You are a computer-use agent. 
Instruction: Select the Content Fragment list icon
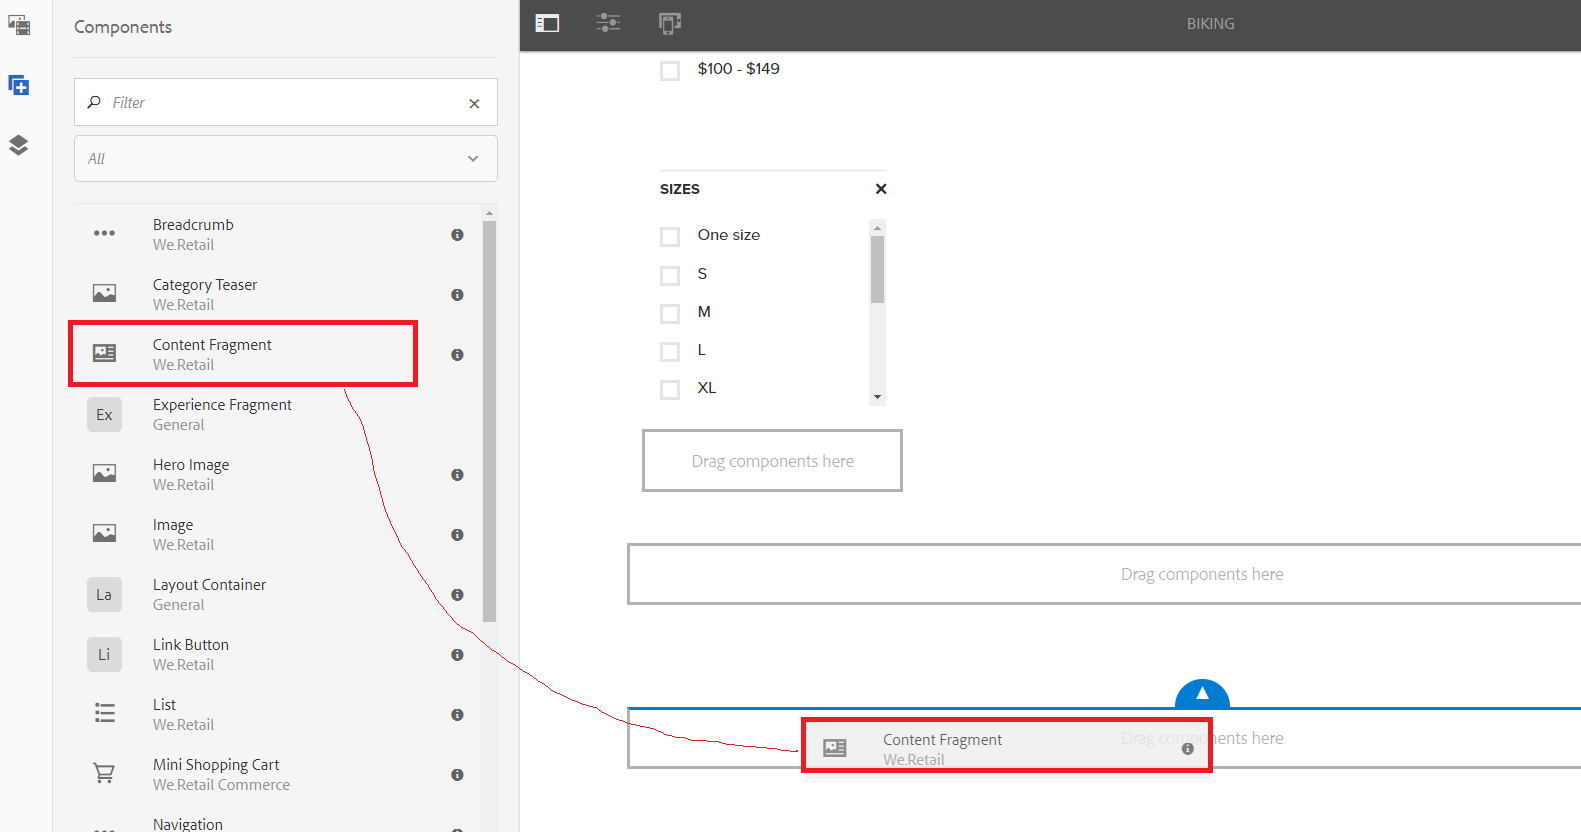click(x=104, y=353)
